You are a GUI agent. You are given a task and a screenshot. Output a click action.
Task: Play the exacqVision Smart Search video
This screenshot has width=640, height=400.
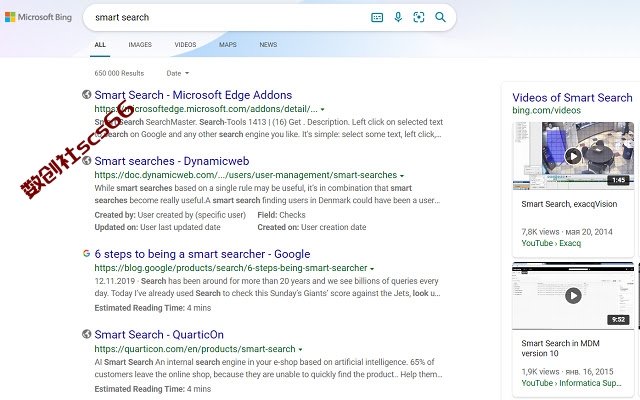tap(573, 156)
